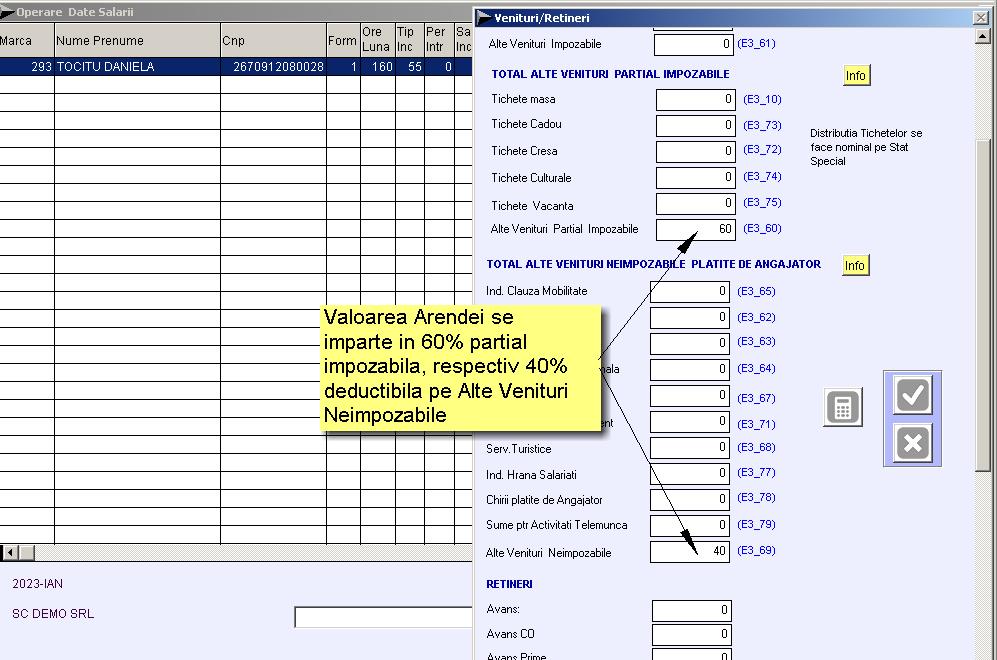Click the Alte Venituri Neimpozabile field

point(690,552)
